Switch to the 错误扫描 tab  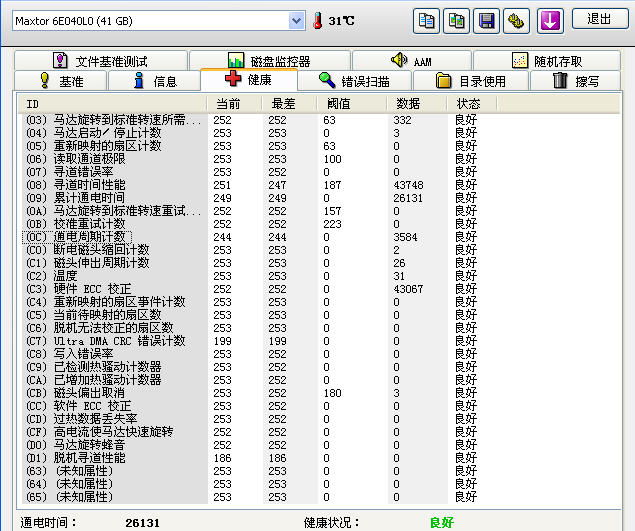click(356, 81)
